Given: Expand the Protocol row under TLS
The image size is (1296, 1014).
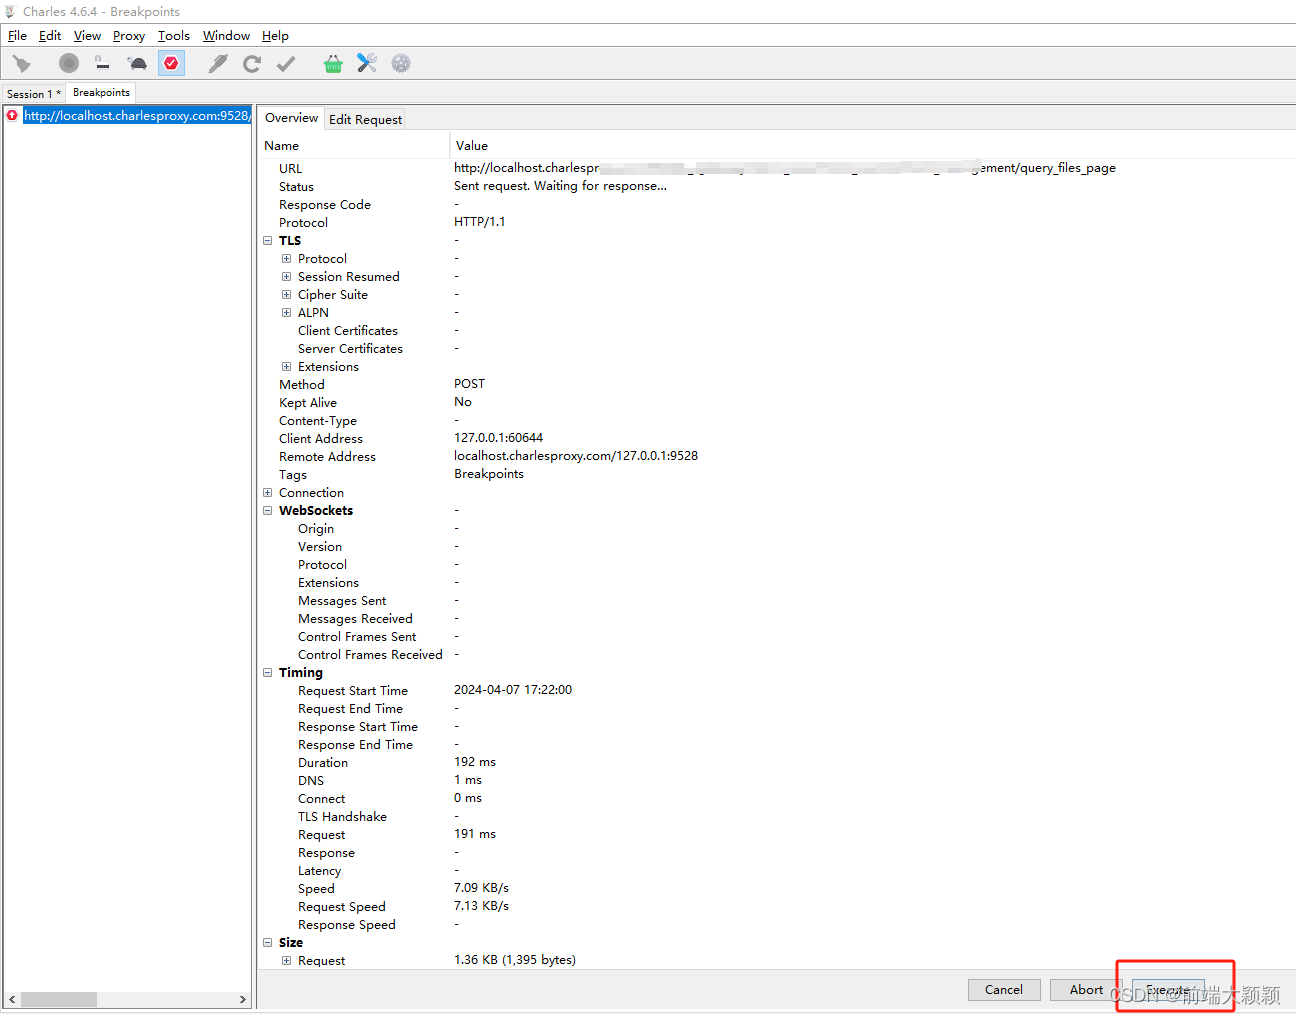Looking at the screenshot, I should pos(286,259).
